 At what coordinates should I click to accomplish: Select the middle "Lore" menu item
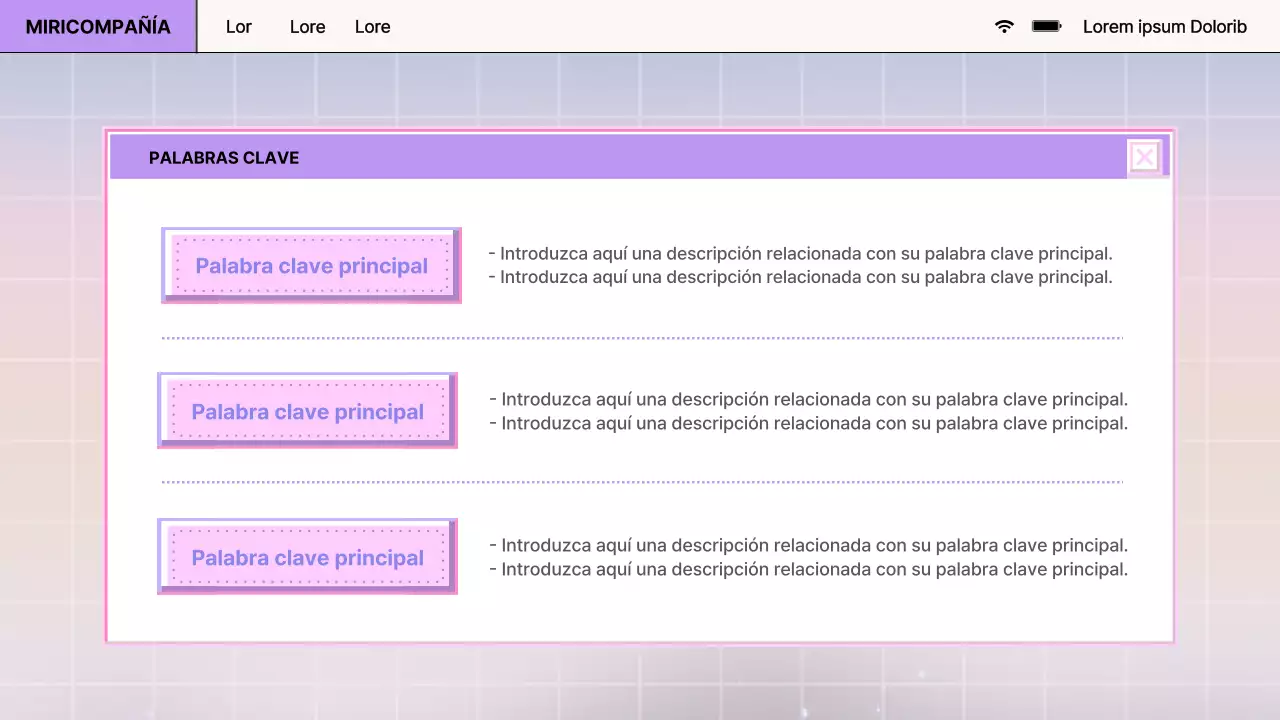tap(307, 27)
